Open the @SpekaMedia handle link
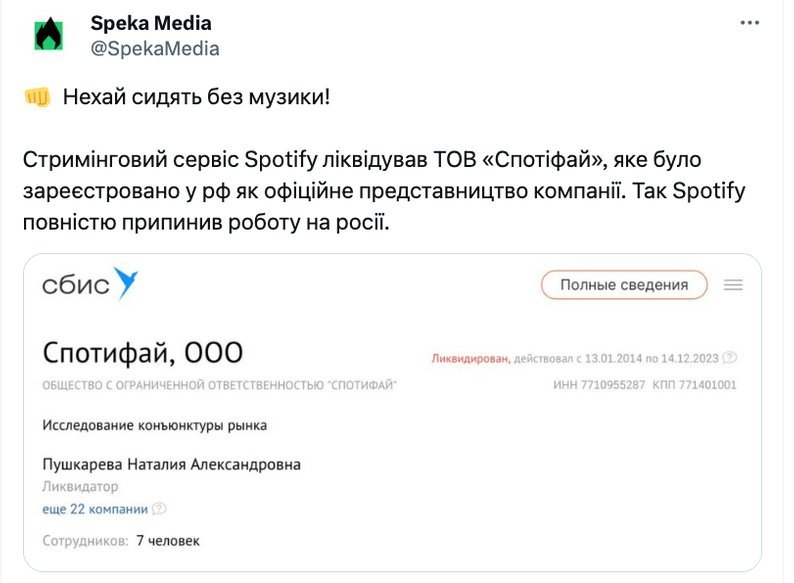 pyautogui.click(x=155, y=48)
